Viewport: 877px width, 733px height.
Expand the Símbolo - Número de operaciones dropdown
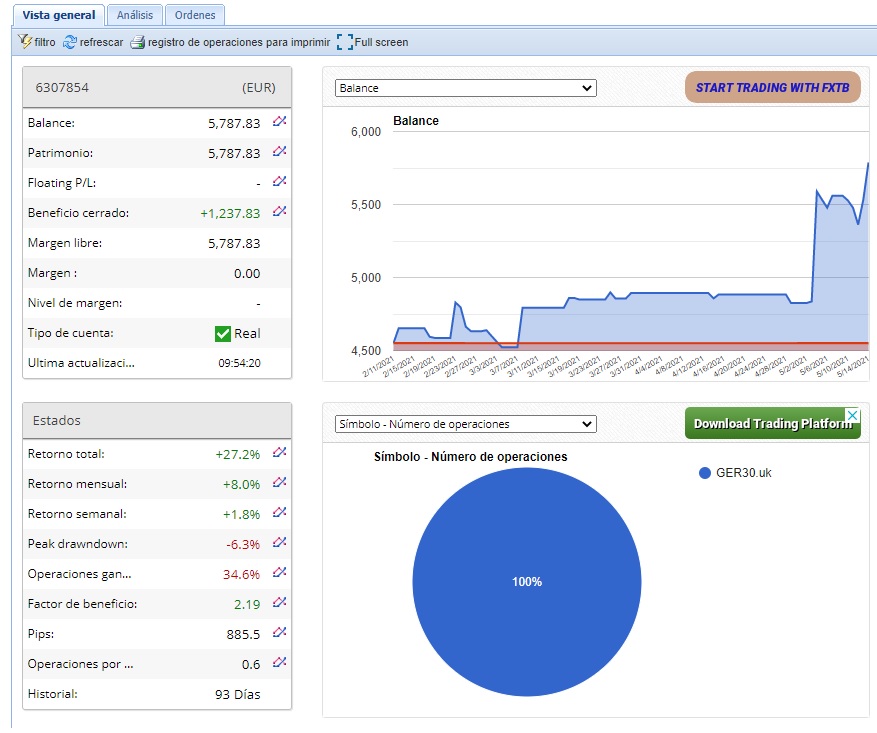[465, 424]
